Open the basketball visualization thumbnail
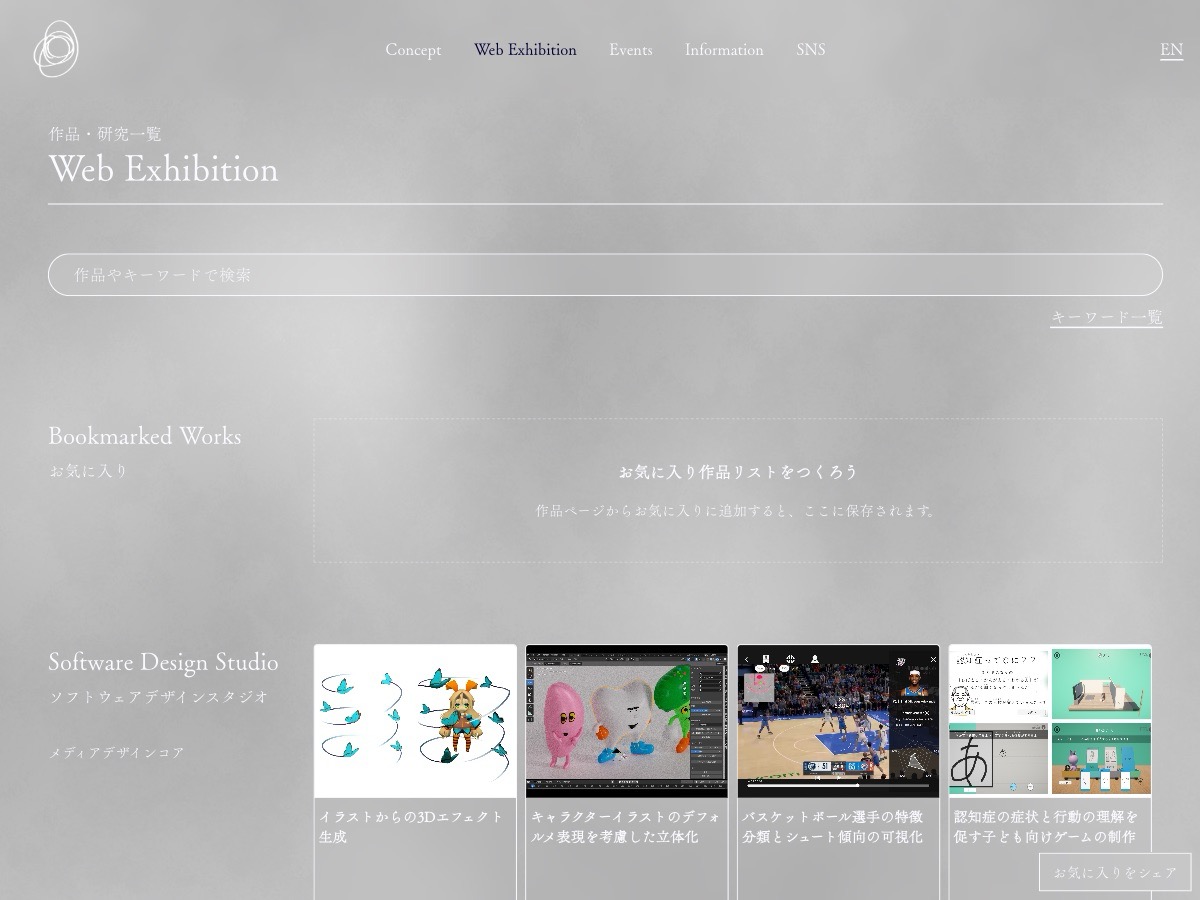 click(x=839, y=721)
